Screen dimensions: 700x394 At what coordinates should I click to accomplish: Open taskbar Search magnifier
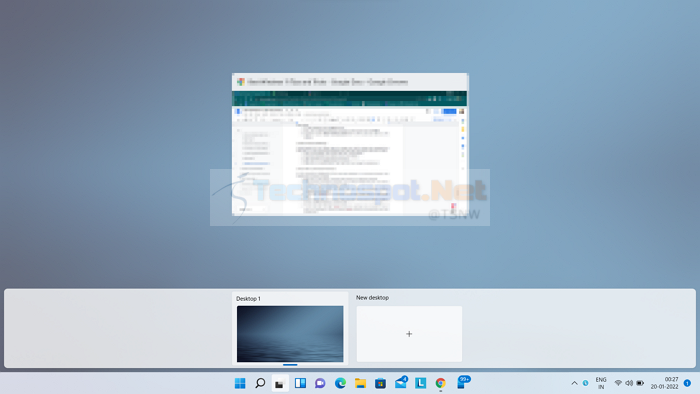[260, 383]
